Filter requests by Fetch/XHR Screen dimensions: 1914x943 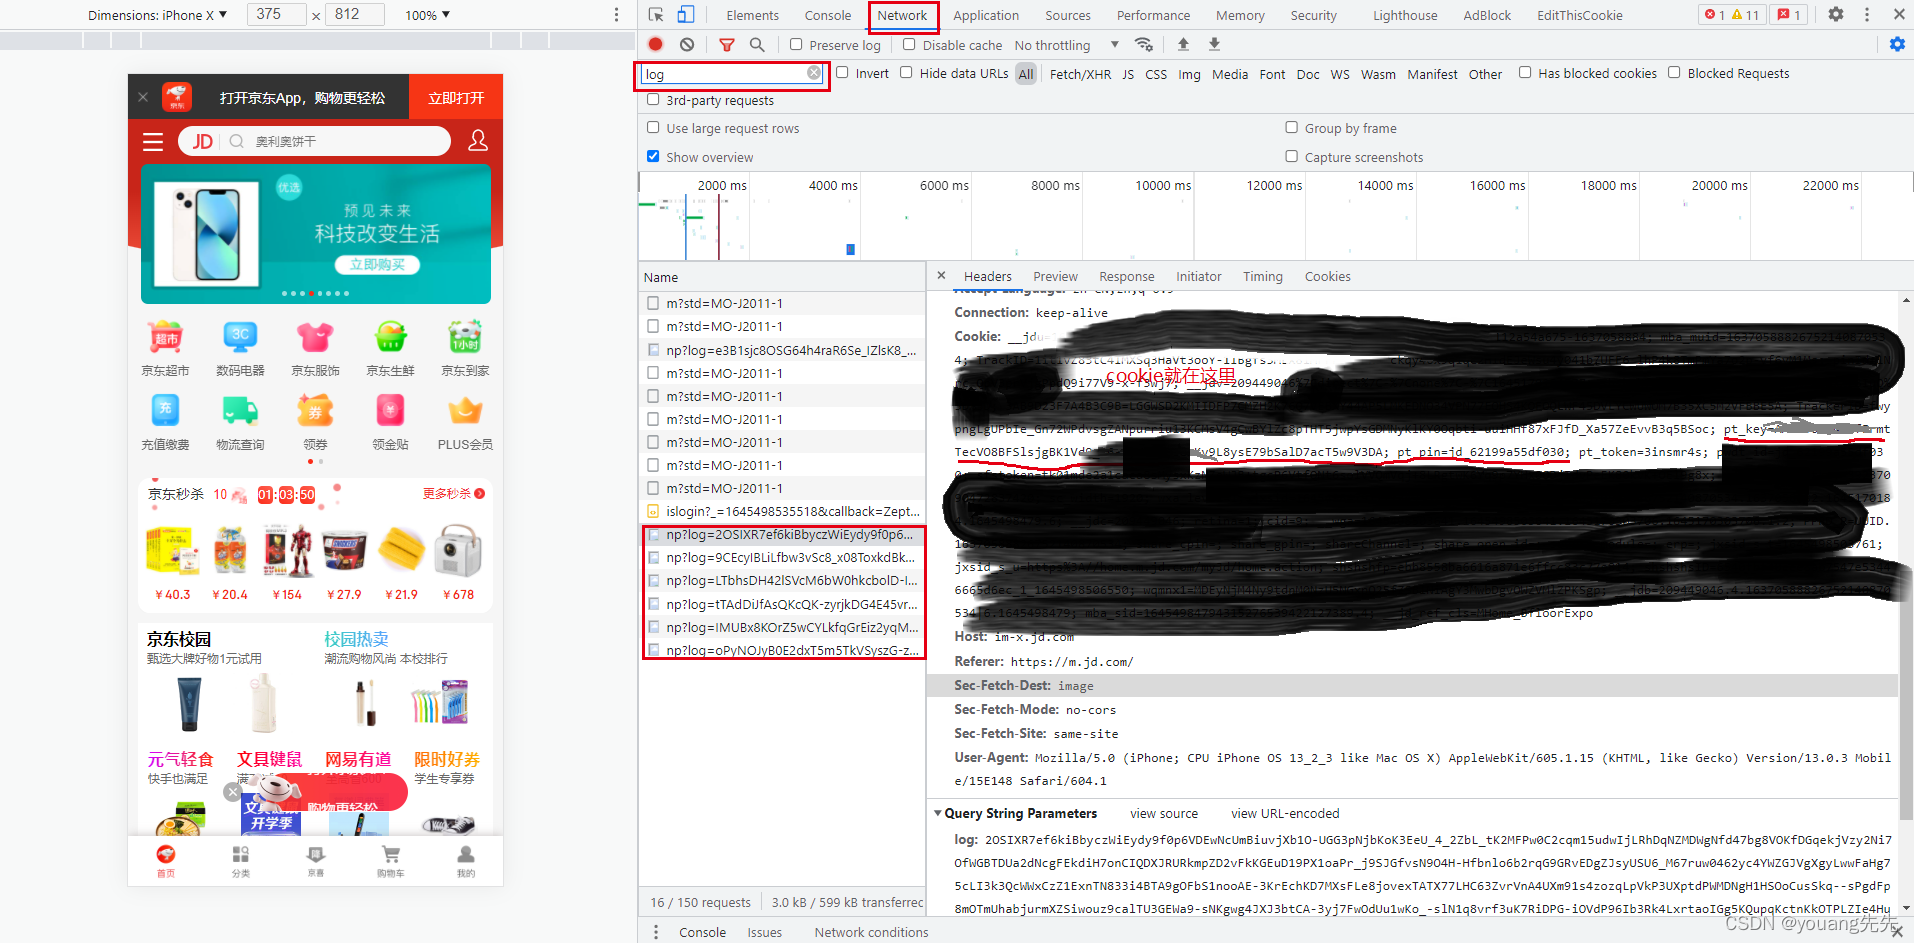pyautogui.click(x=1080, y=74)
